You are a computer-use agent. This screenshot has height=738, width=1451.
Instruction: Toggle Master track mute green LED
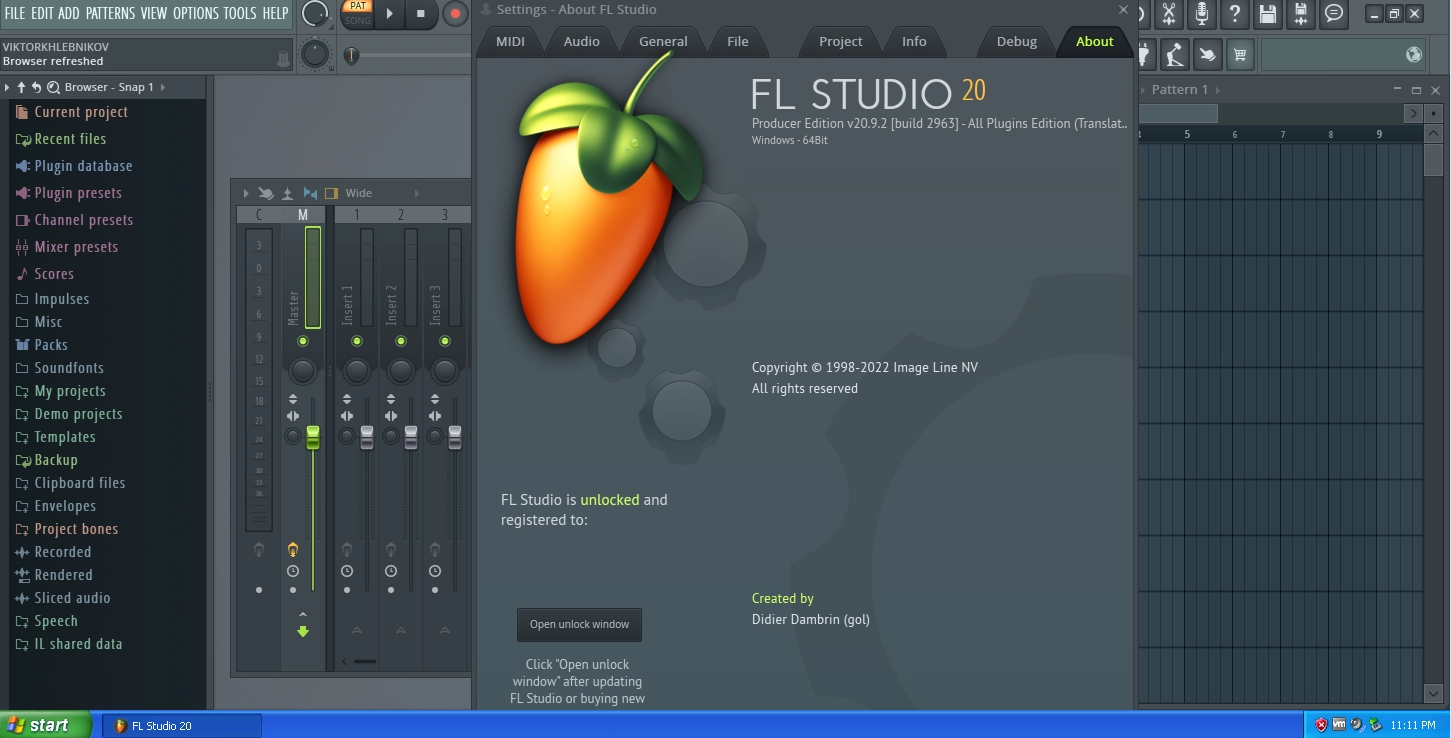coord(303,341)
